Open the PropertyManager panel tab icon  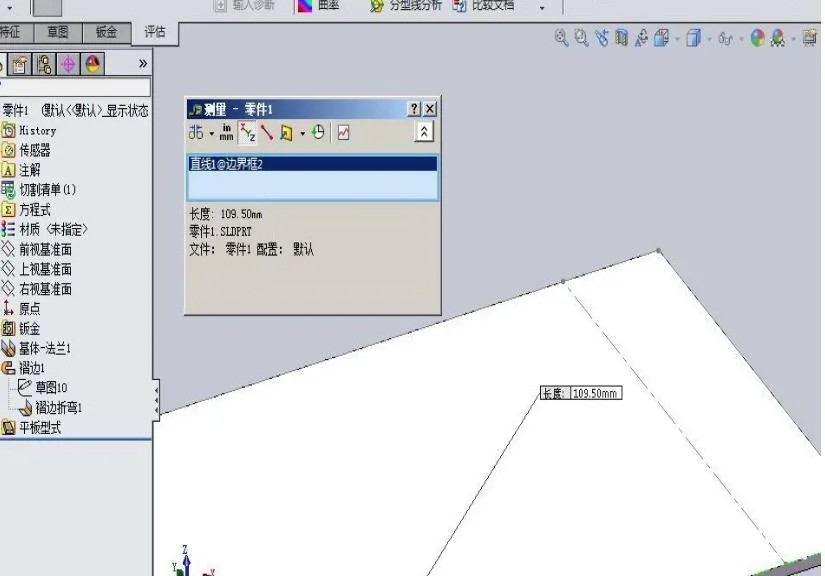[20, 64]
